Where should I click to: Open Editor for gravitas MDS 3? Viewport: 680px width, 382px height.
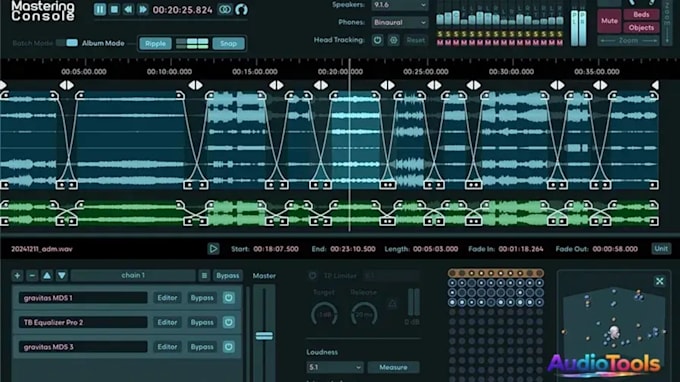167,346
